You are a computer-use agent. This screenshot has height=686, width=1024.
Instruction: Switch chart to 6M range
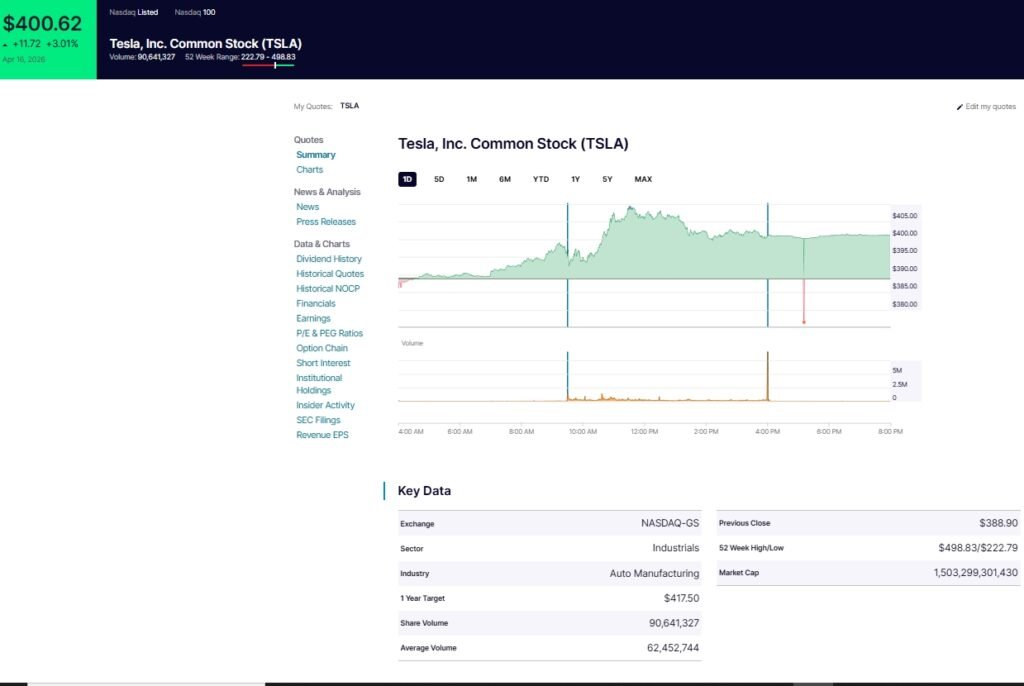tap(505, 179)
